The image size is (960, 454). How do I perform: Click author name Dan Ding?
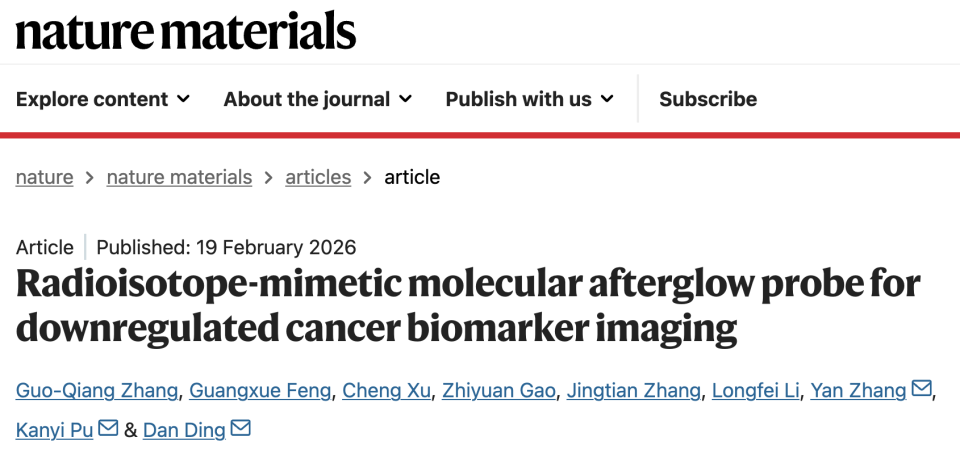pyautogui.click(x=184, y=430)
